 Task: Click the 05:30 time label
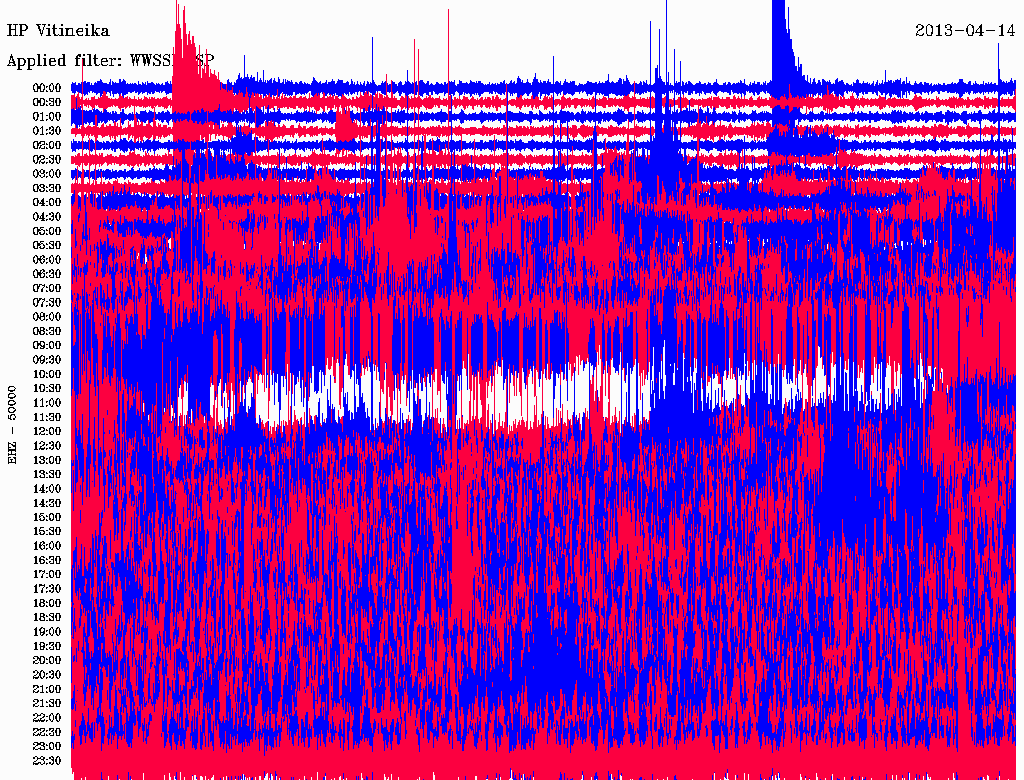(x=47, y=246)
